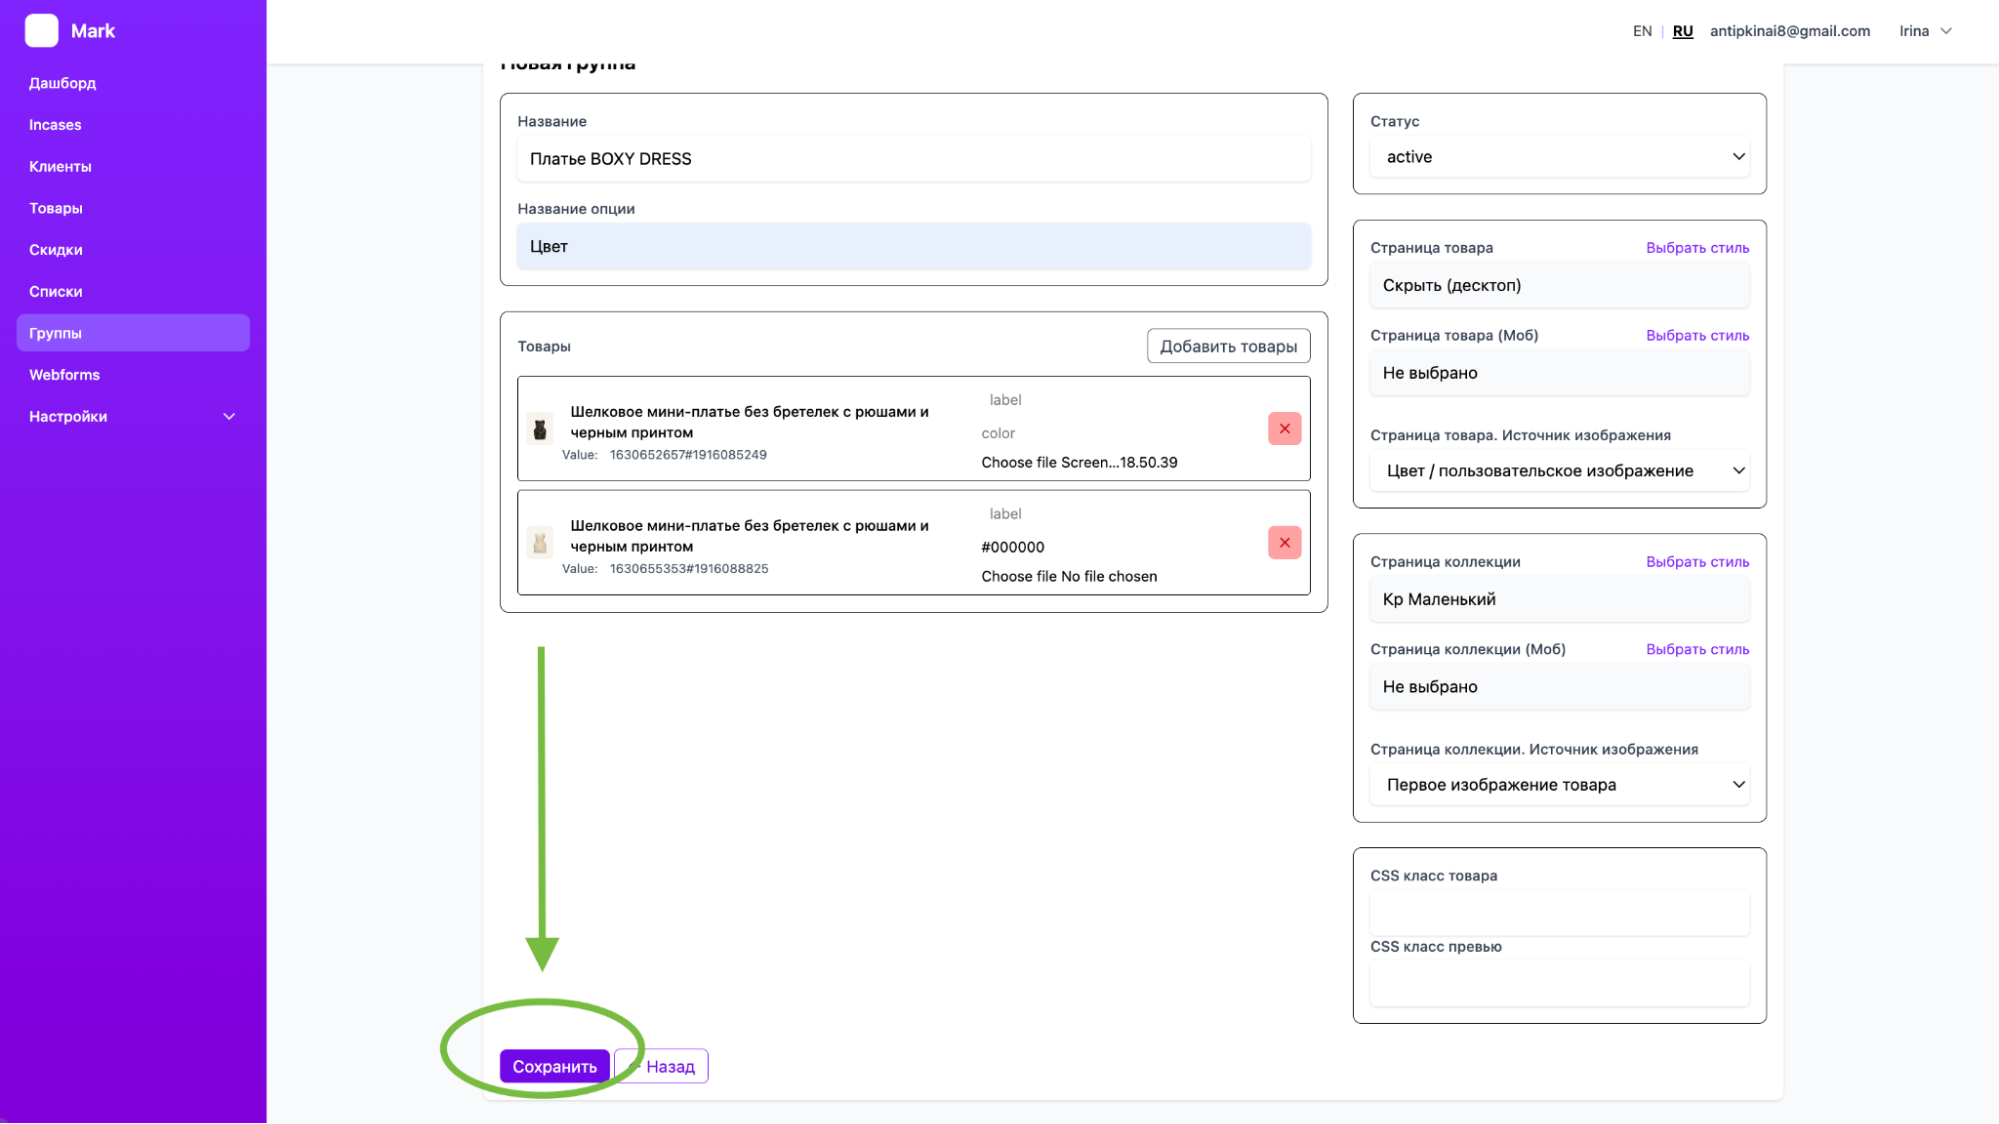Click the Mark logo icon
This screenshot has width=1999, height=1124.
coord(41,31)
